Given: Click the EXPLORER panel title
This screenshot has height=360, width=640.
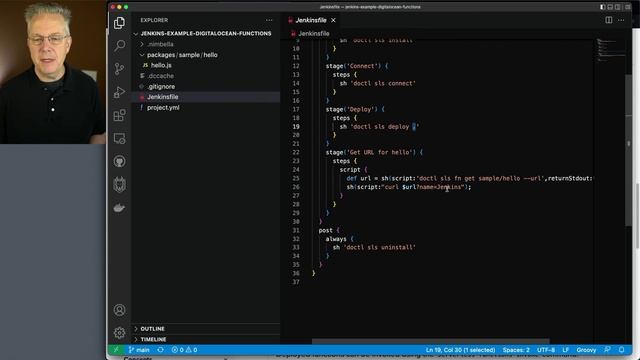Looking at the screenshot, I should [154, 20].
